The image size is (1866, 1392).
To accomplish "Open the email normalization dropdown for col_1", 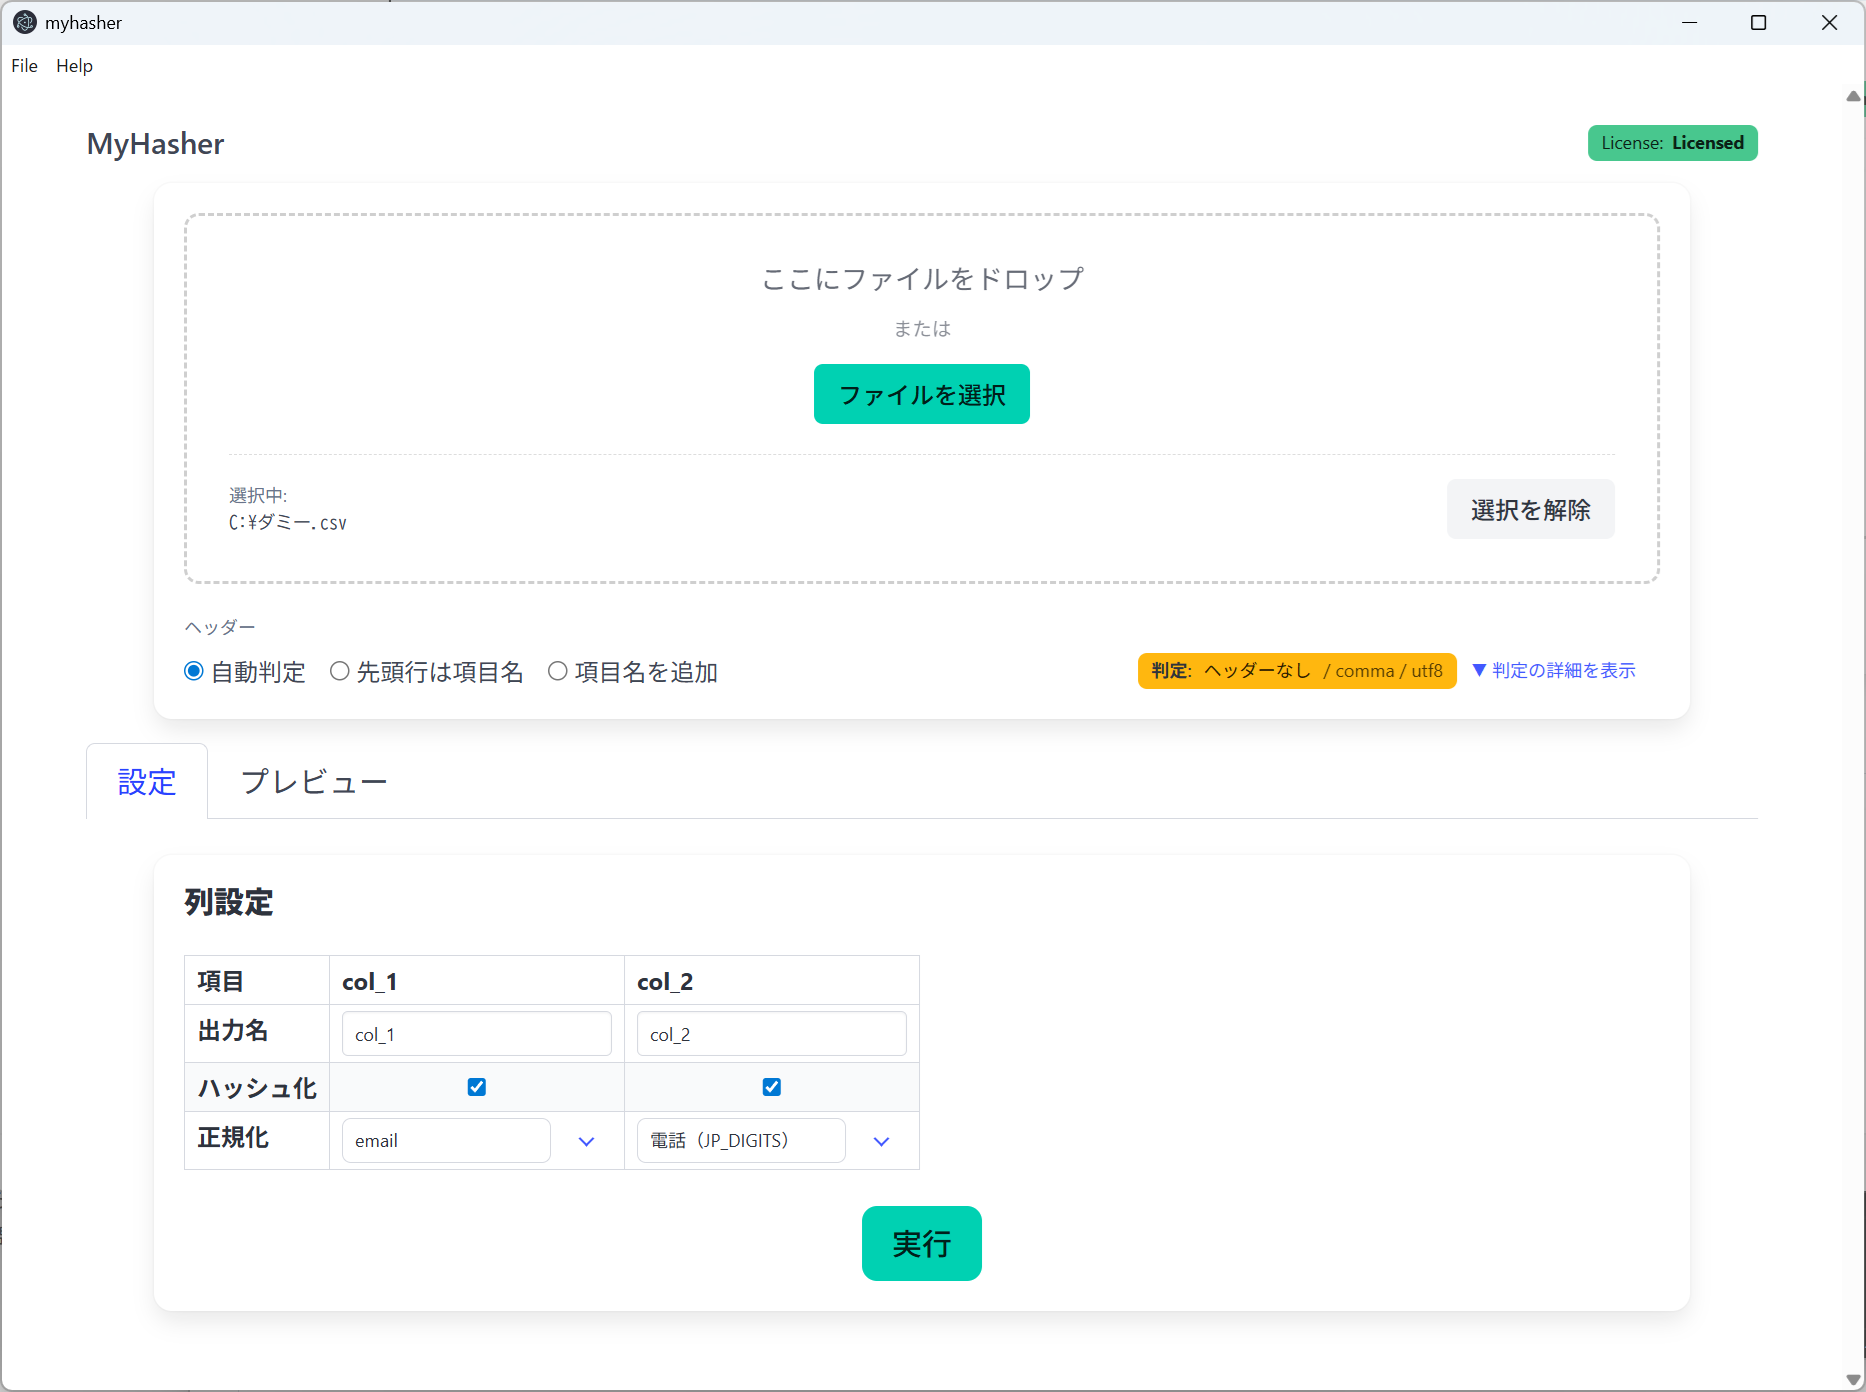I will (470, 1141).
